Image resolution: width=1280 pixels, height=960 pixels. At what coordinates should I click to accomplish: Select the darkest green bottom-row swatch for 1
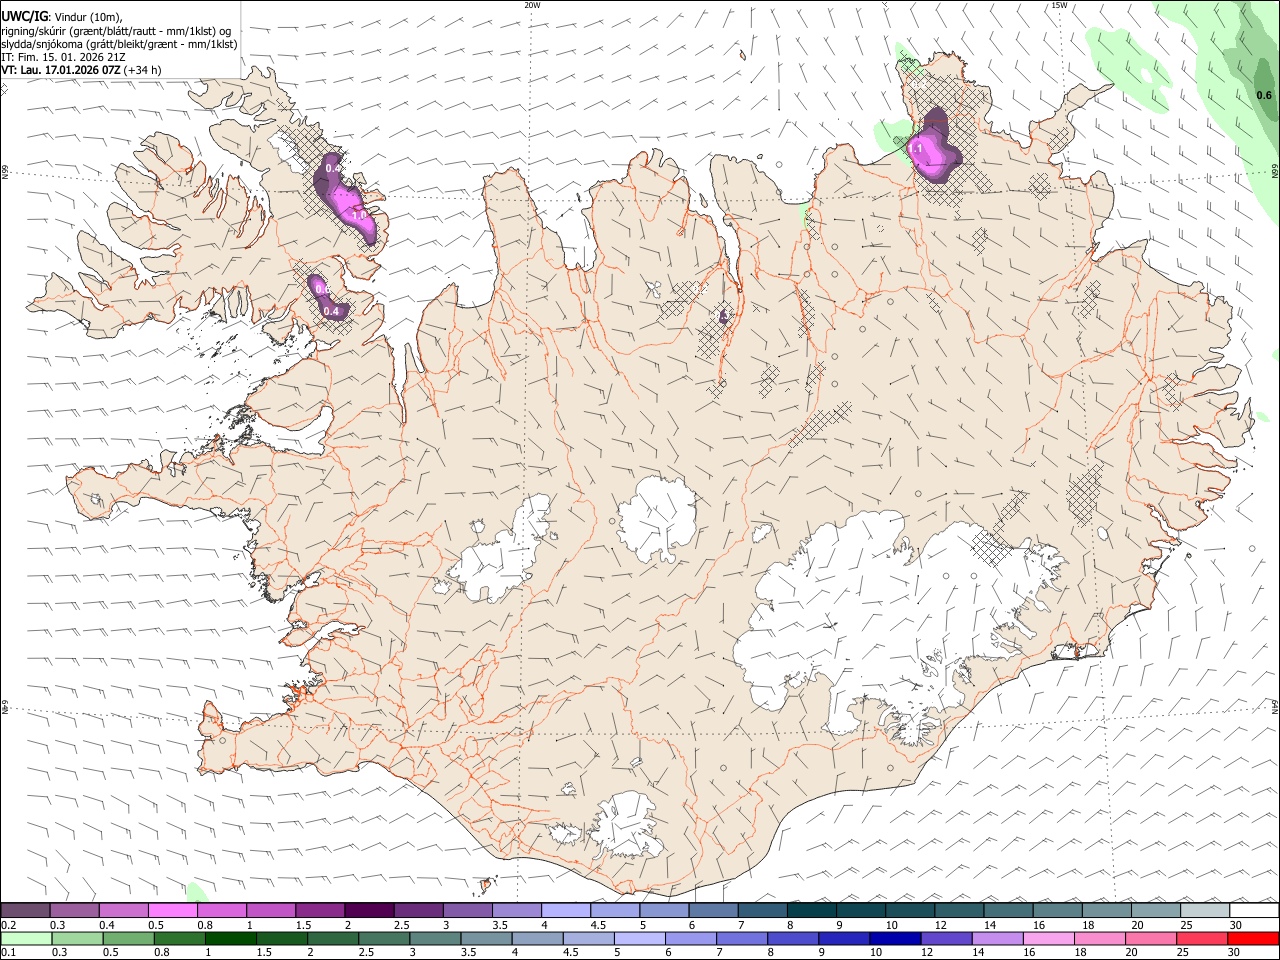[x=230, y=939]
